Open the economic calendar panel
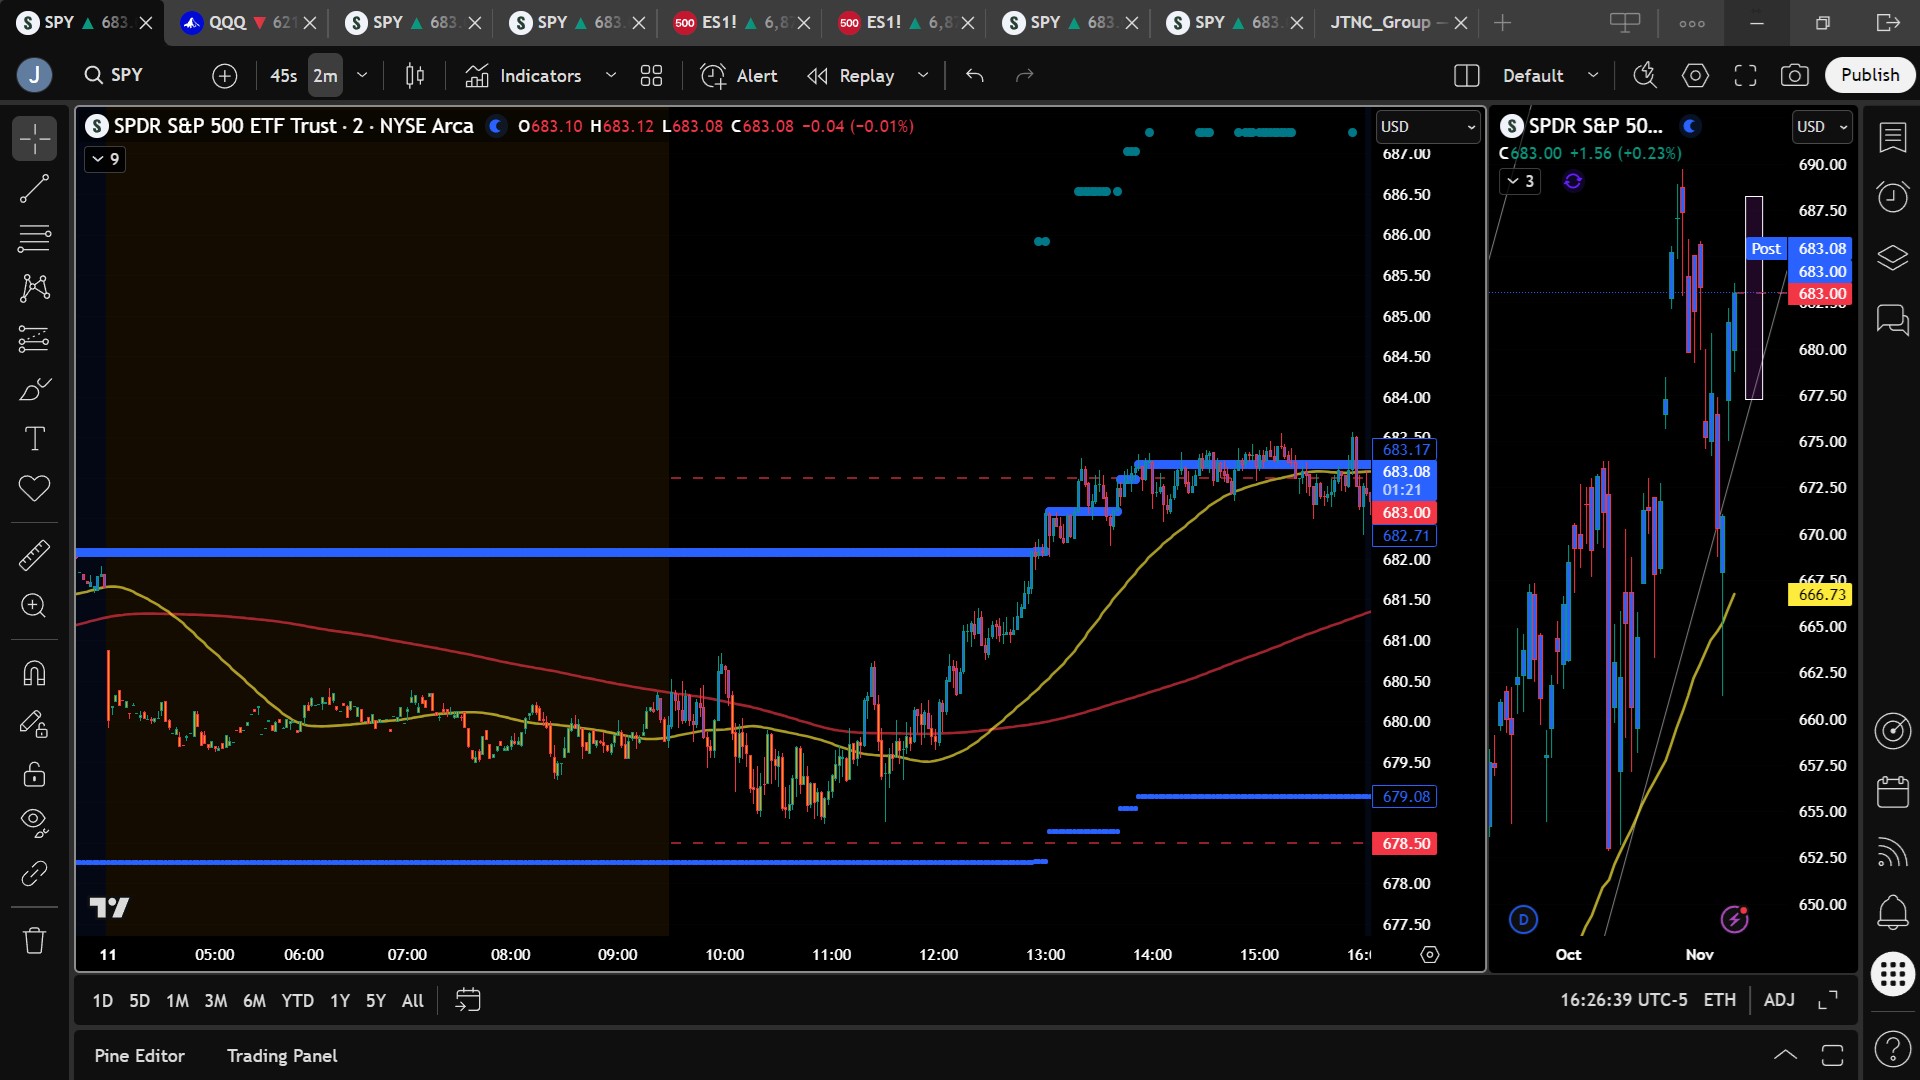Viewport: 1920px width, 1080px height. [x=1892, y=792]
